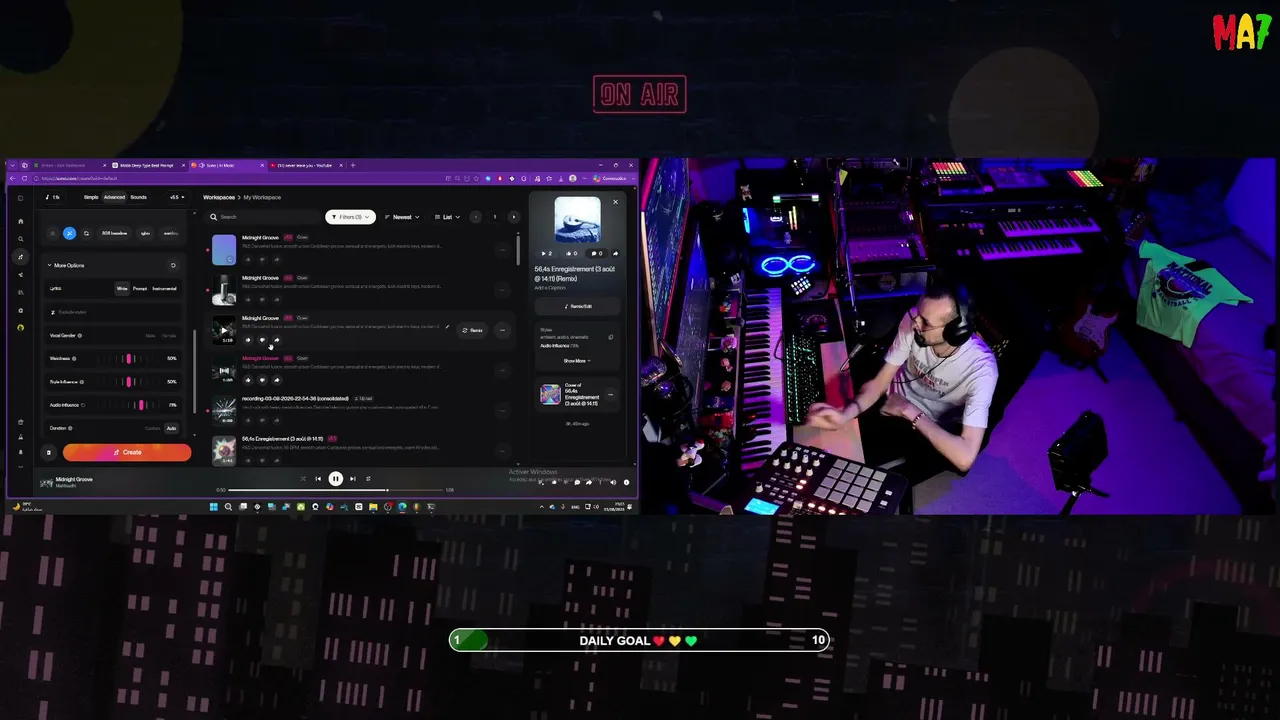Viewport: 1280px width, 720px height.
Task: Like the Midnight Groove track beside Remix
Action: 248,340
